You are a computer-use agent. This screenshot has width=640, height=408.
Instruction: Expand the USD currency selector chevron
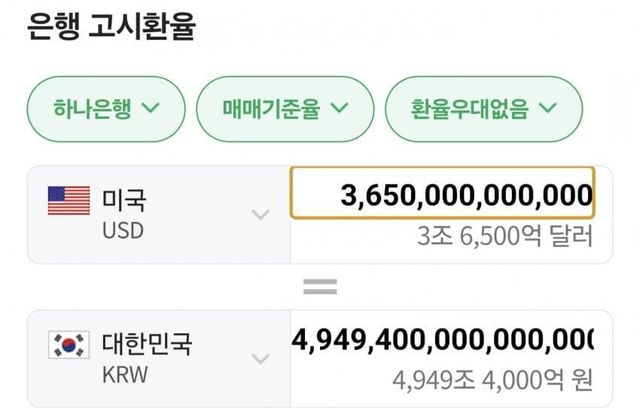[x=260, y=214]
